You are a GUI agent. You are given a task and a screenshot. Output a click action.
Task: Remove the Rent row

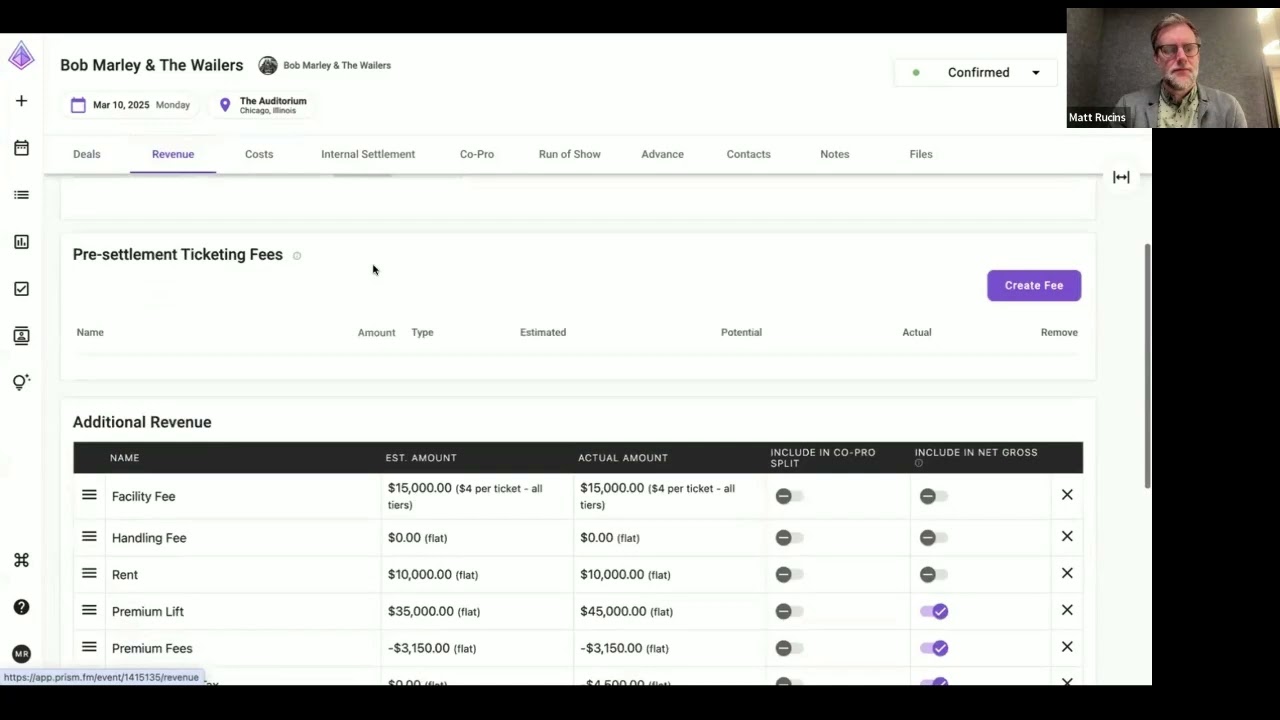point(1067,573)
